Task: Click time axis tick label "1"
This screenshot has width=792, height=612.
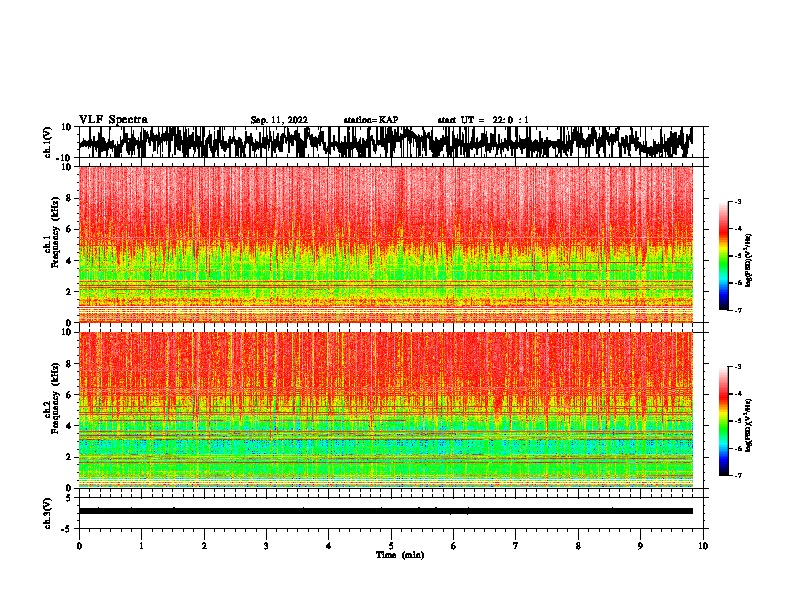Action: (x=141, y=546)
